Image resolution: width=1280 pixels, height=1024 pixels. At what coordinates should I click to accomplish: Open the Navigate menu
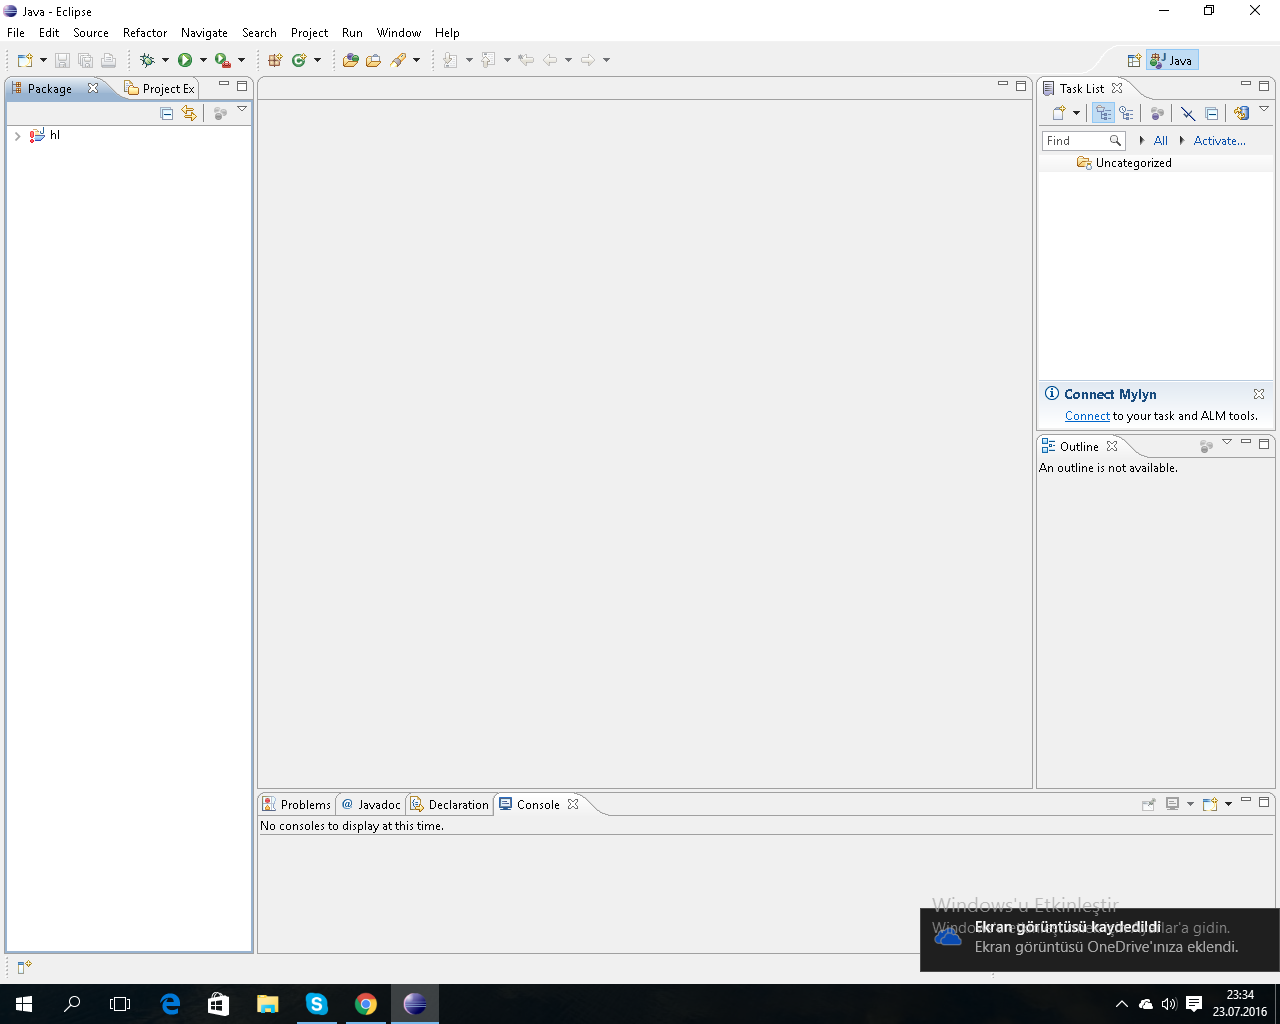click(x=204, y=33)
